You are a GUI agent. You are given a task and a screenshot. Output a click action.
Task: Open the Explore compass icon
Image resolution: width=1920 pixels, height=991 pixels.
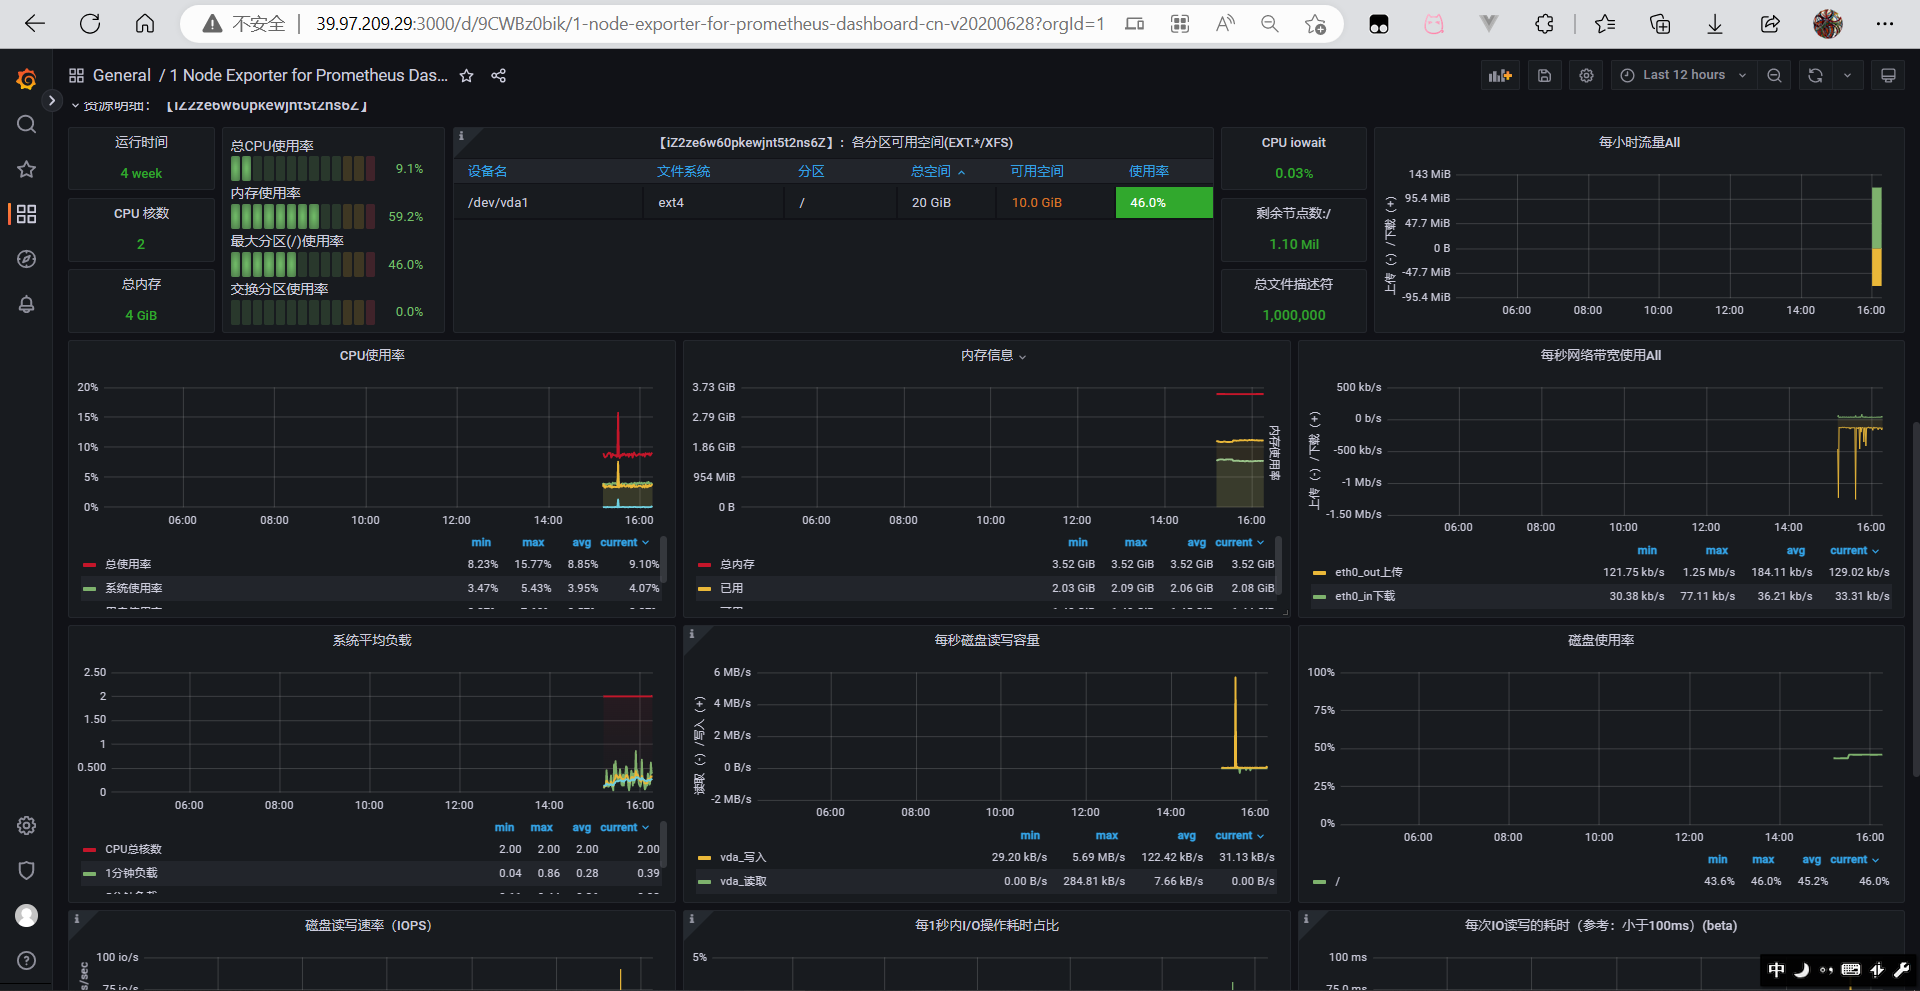27,259
